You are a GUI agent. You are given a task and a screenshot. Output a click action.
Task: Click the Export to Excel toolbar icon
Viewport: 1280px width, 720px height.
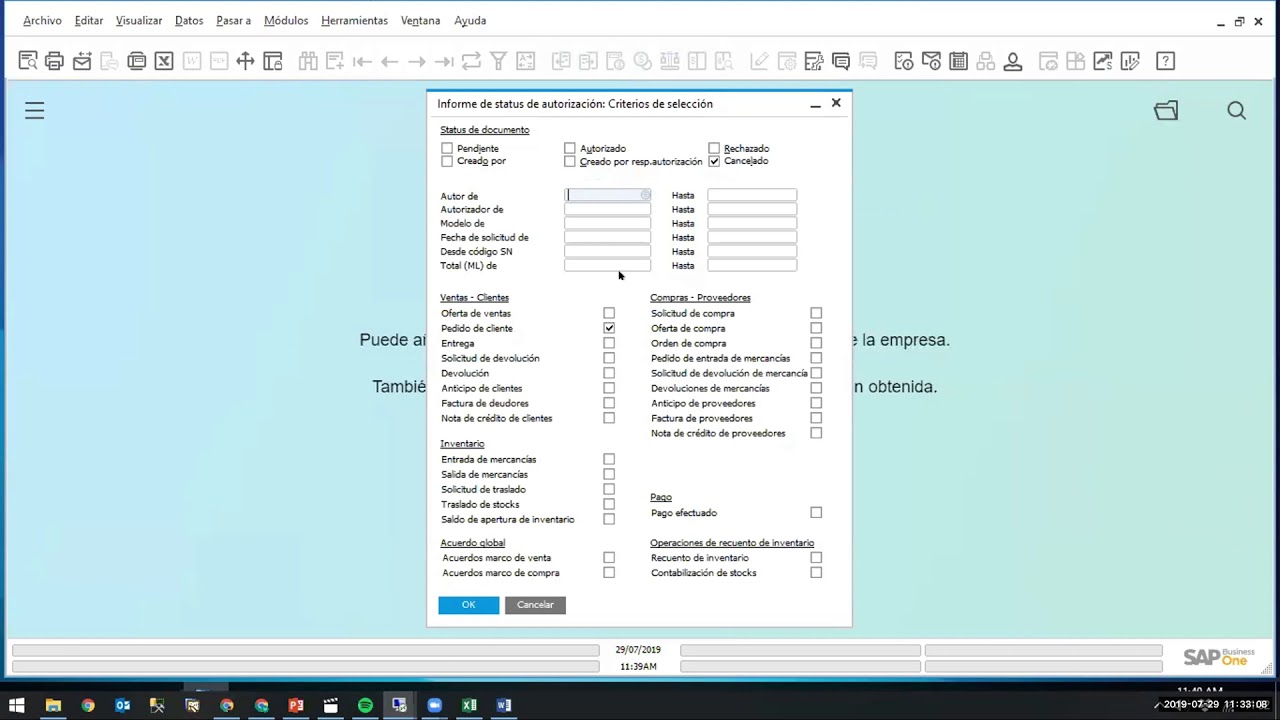pyautogui.click(x=164, y=61)
